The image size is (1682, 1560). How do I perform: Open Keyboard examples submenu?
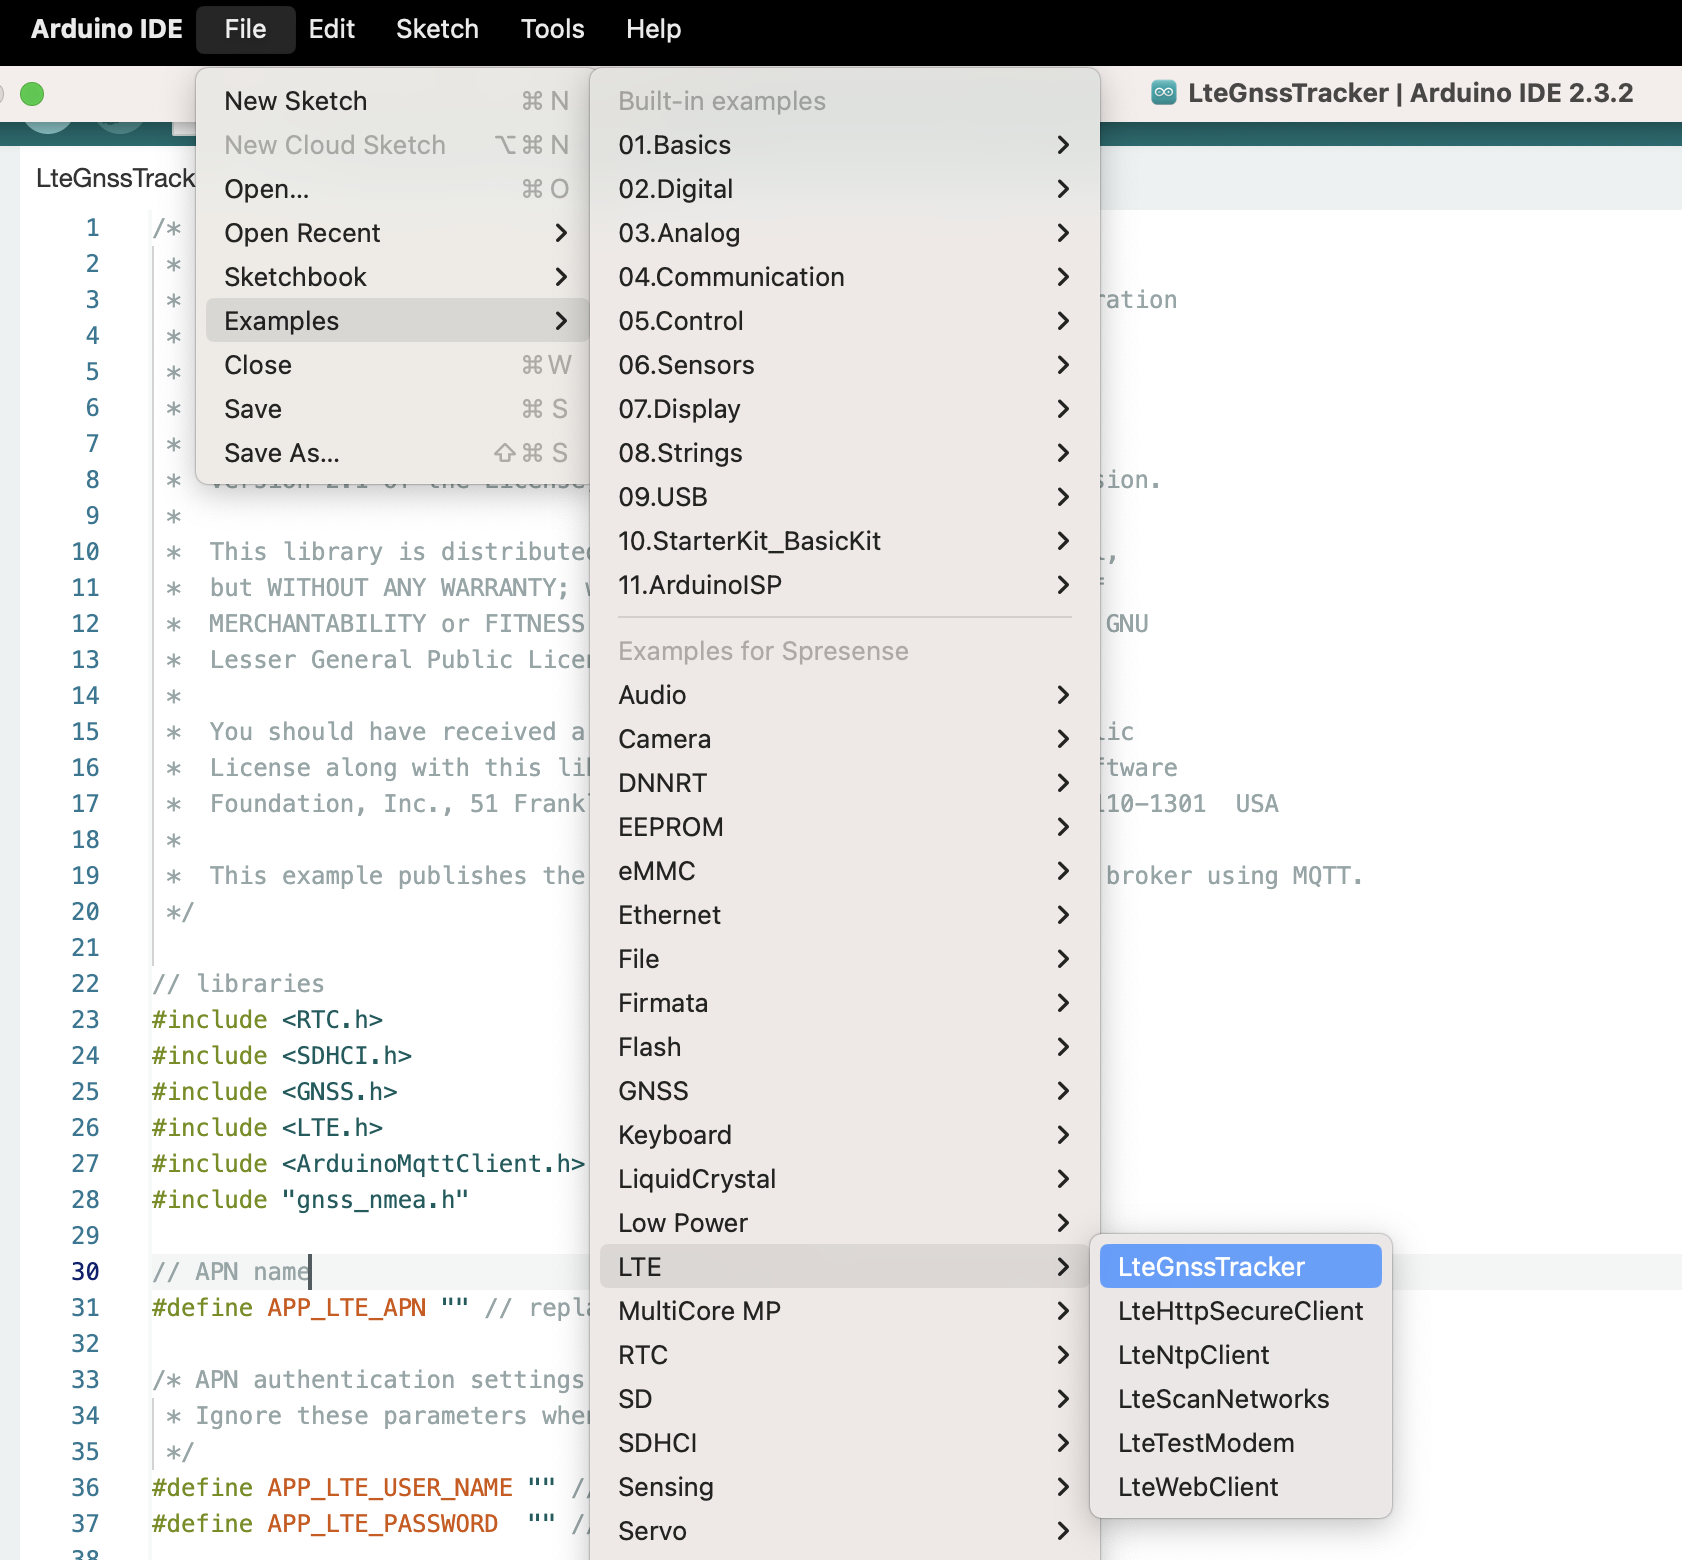pos(845,1135)
